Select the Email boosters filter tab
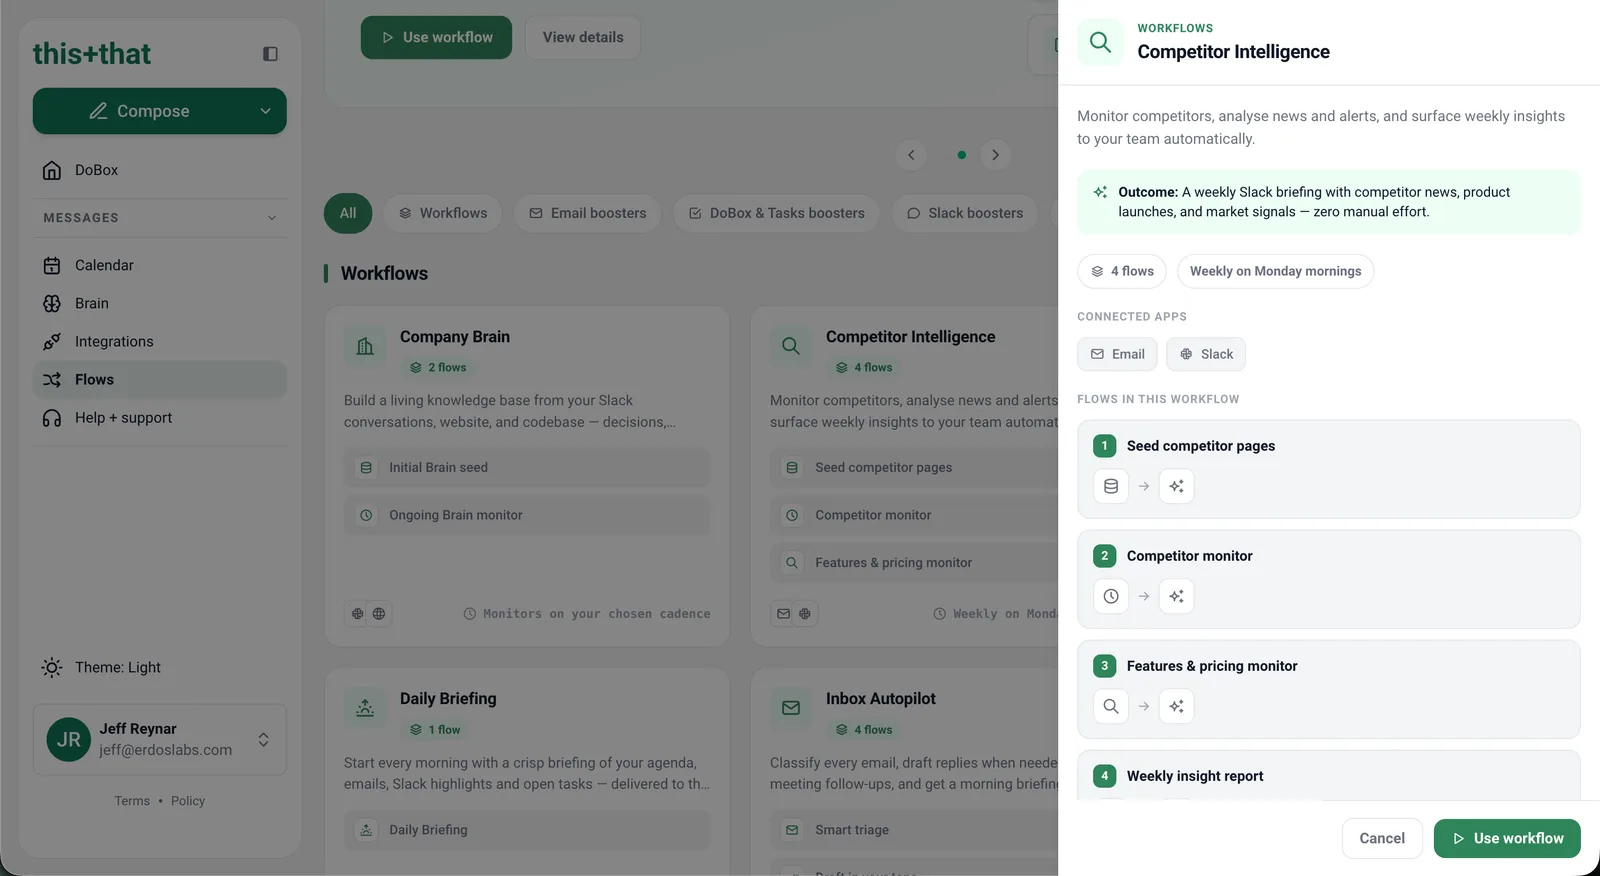The width and height of the screenshot is (1600, 876). point(588,213)
